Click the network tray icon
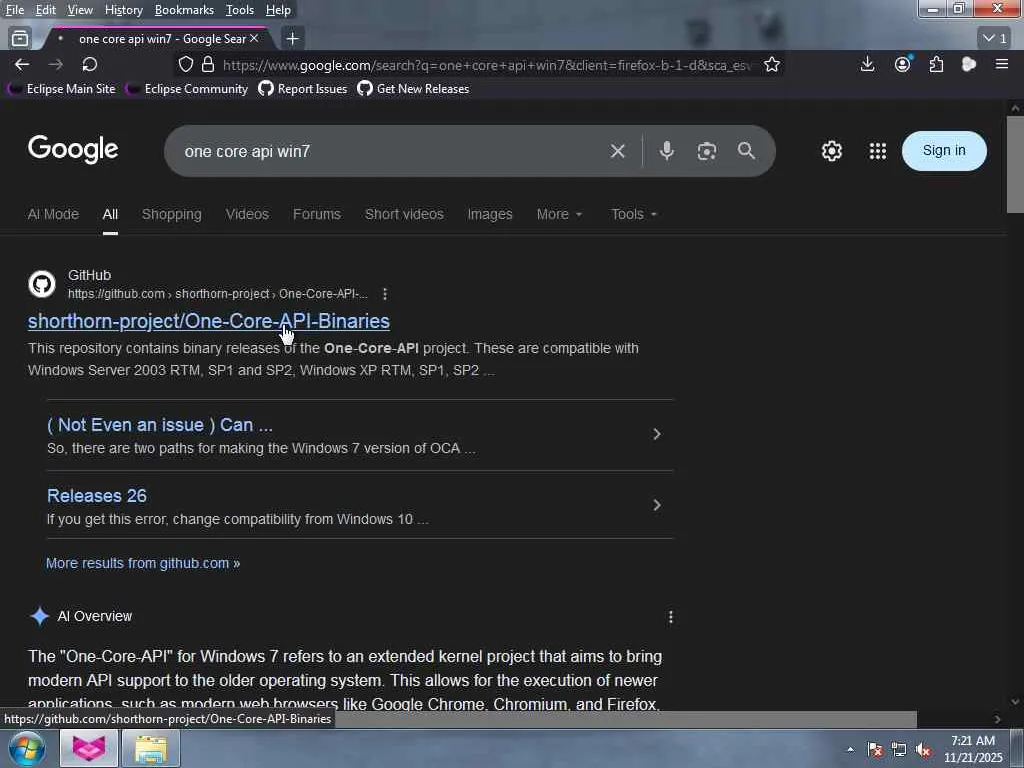Screen dimensions: 1024x768 click(x=899, y=750)
